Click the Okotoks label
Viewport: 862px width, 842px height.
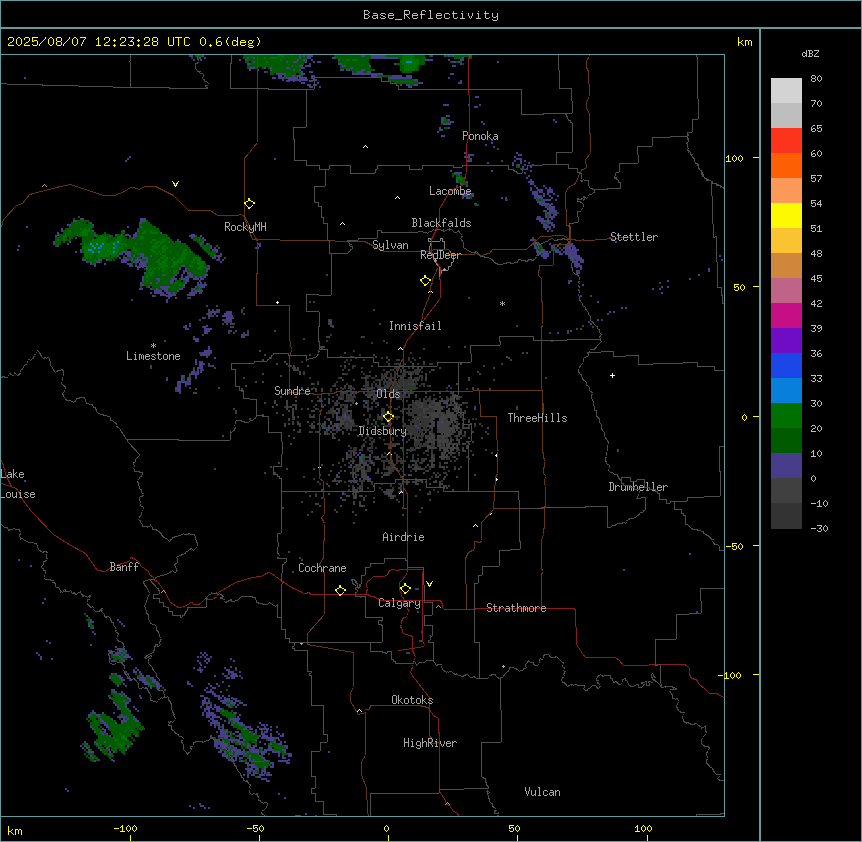tap(412, 700)
